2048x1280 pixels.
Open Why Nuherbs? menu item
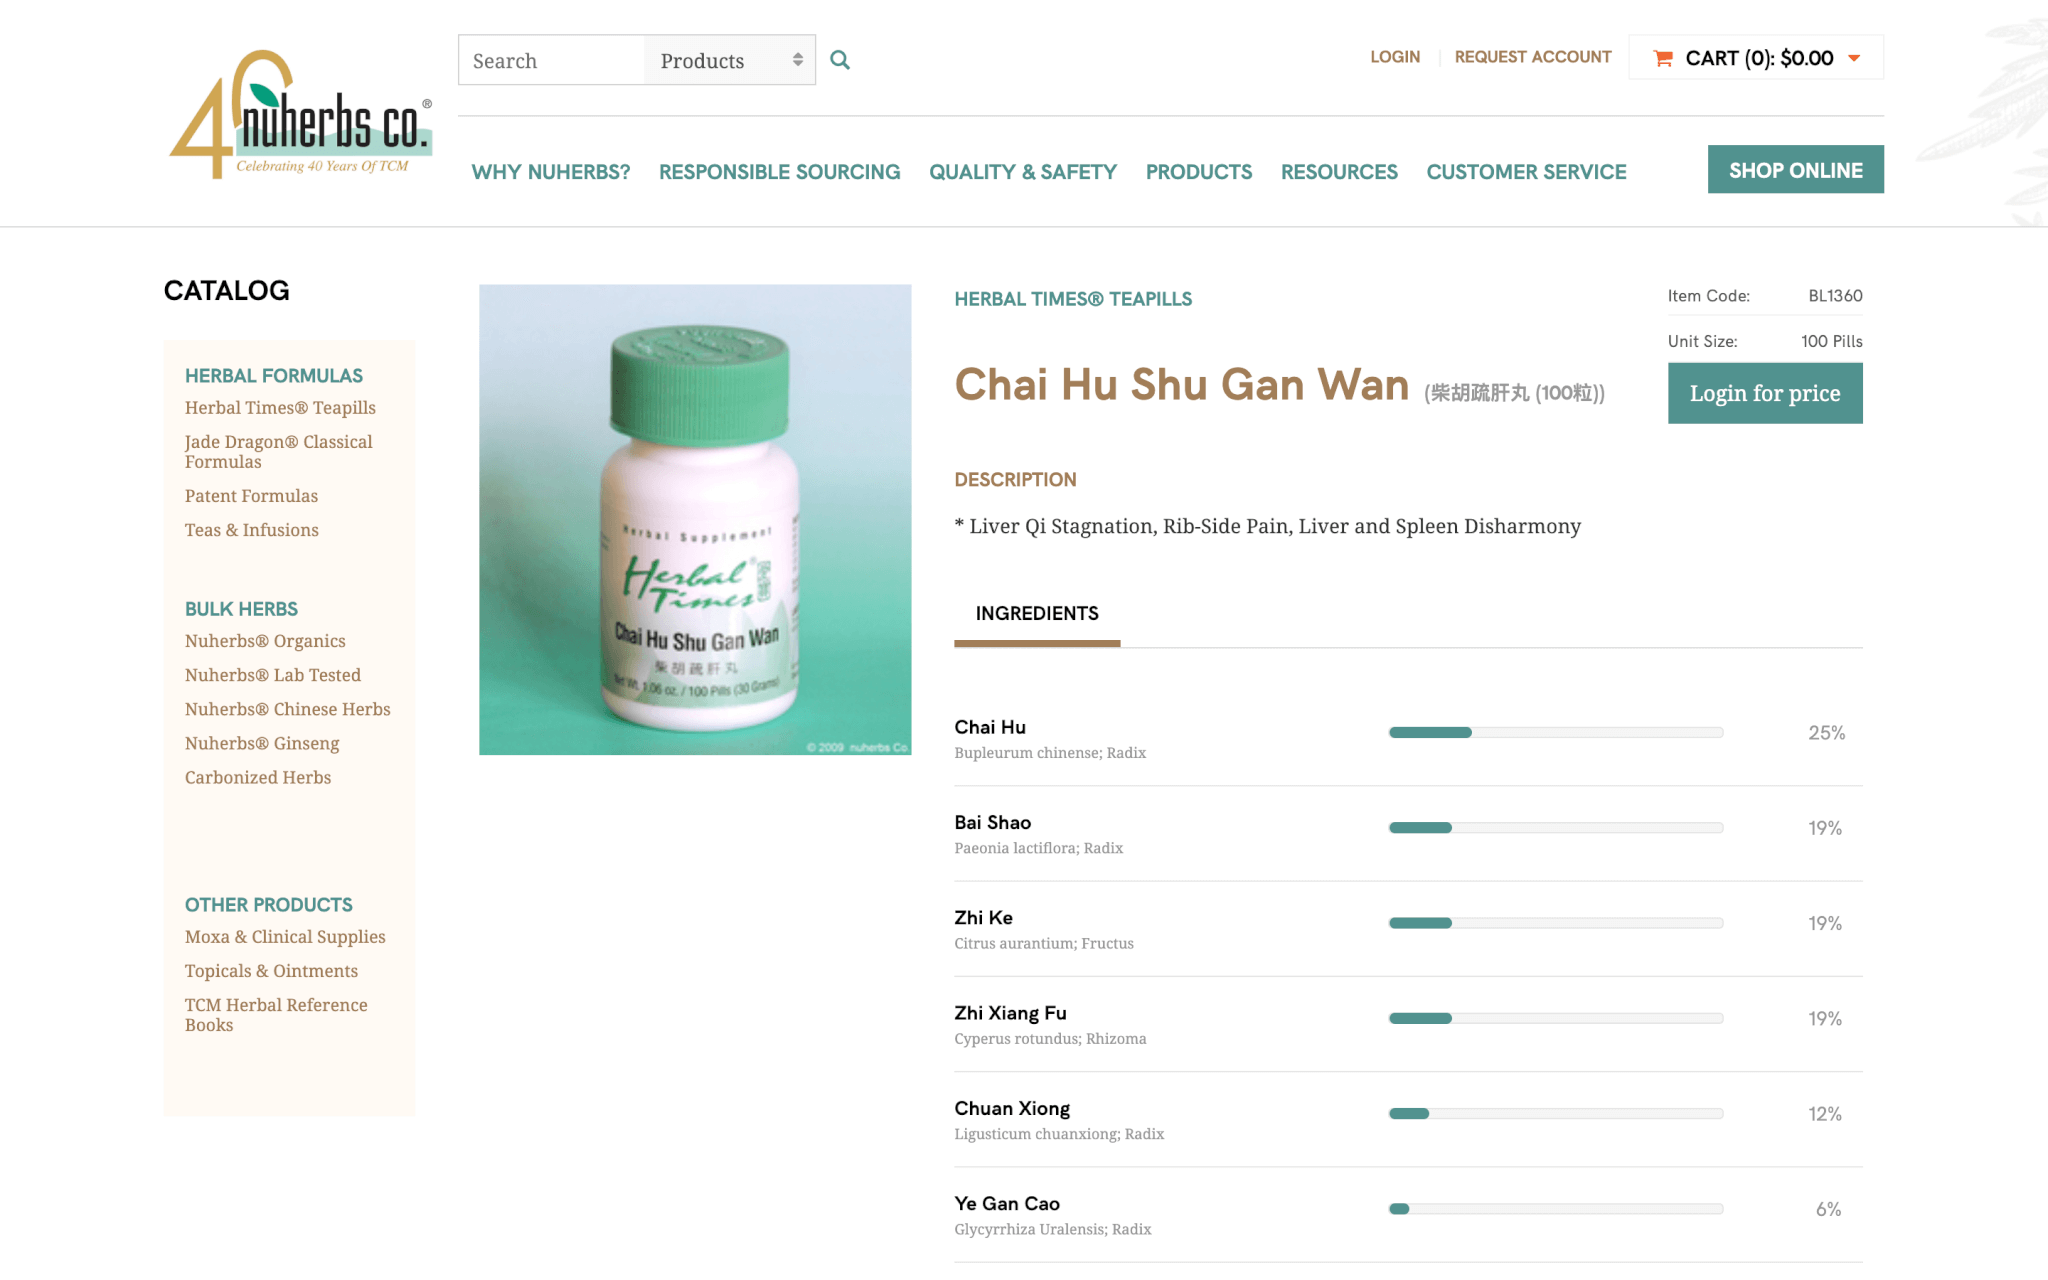(551, 172)
